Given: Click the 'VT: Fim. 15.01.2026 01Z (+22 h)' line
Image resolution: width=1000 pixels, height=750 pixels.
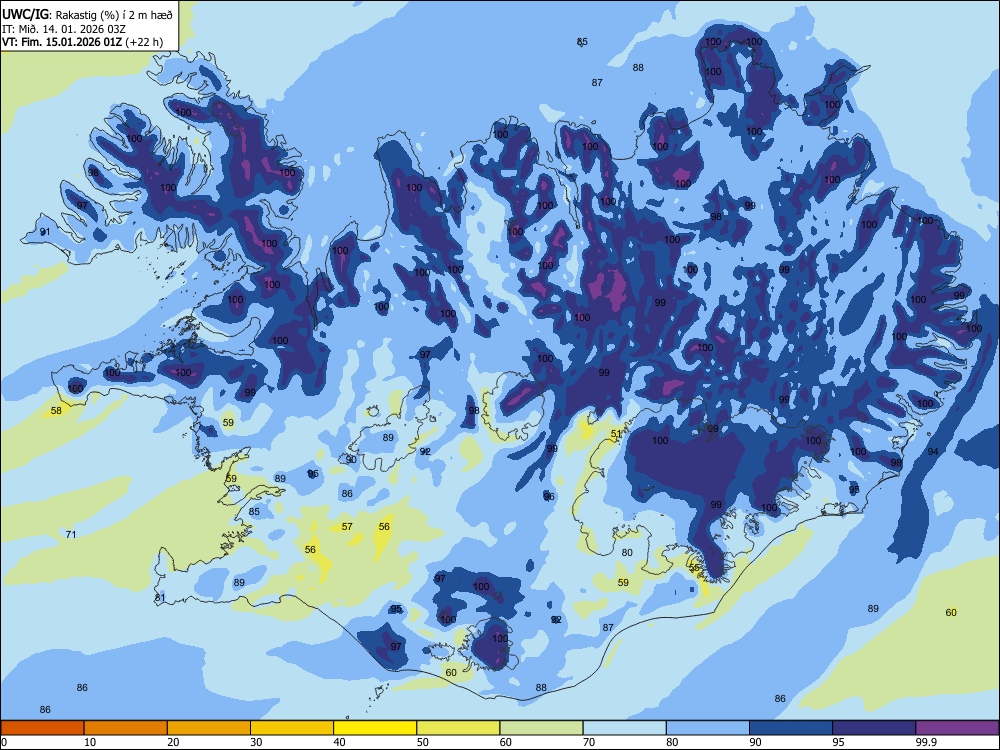Looking at the screenshot, I should (x=82, y=43).
